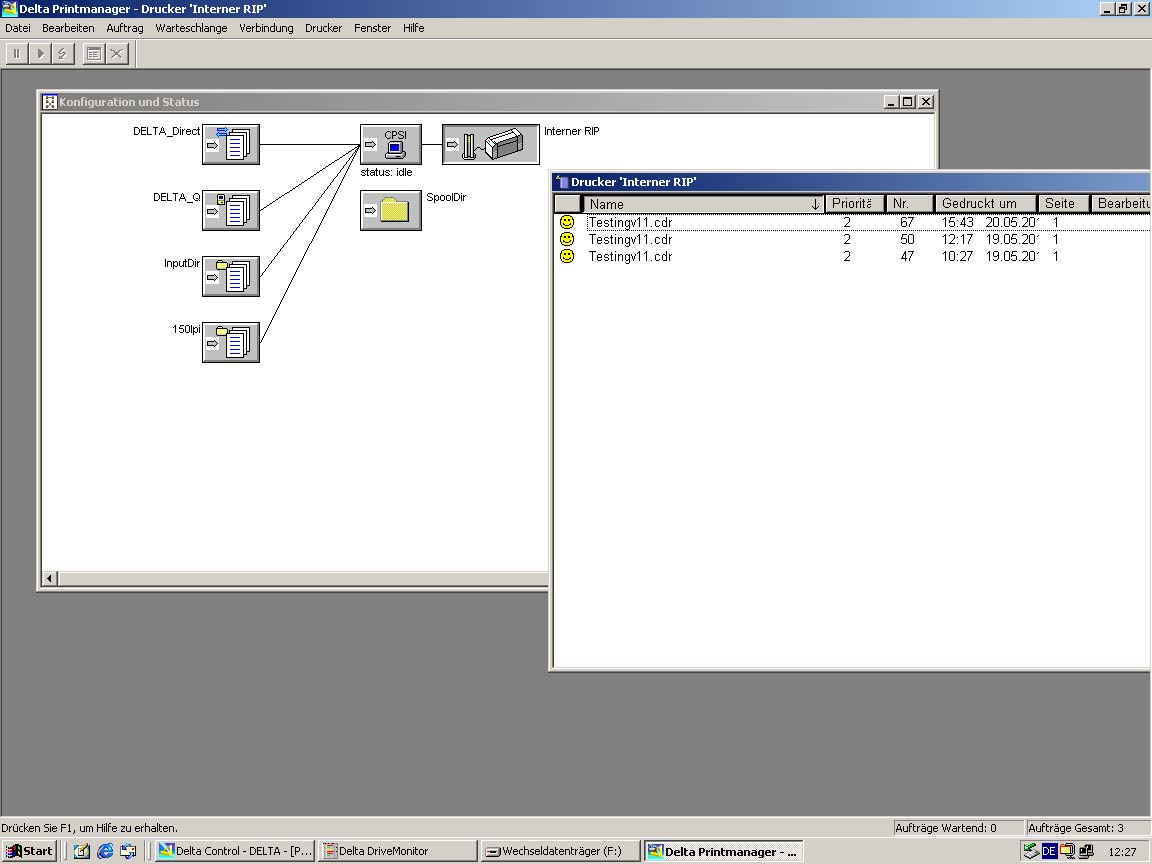Click the X (delete) toolbar button
Image resolution: width=1152 pixels, height=864 pixels.
pos(117,54)
